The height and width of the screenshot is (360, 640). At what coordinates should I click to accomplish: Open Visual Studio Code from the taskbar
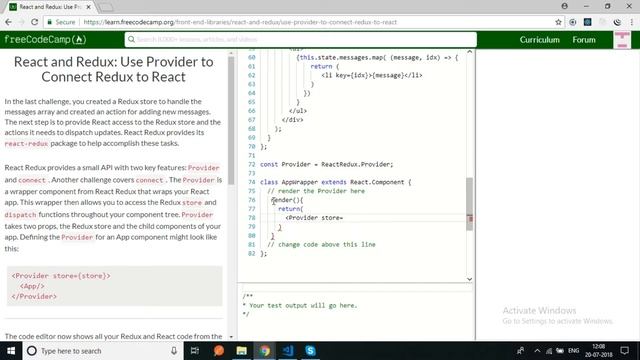point(287,351)
